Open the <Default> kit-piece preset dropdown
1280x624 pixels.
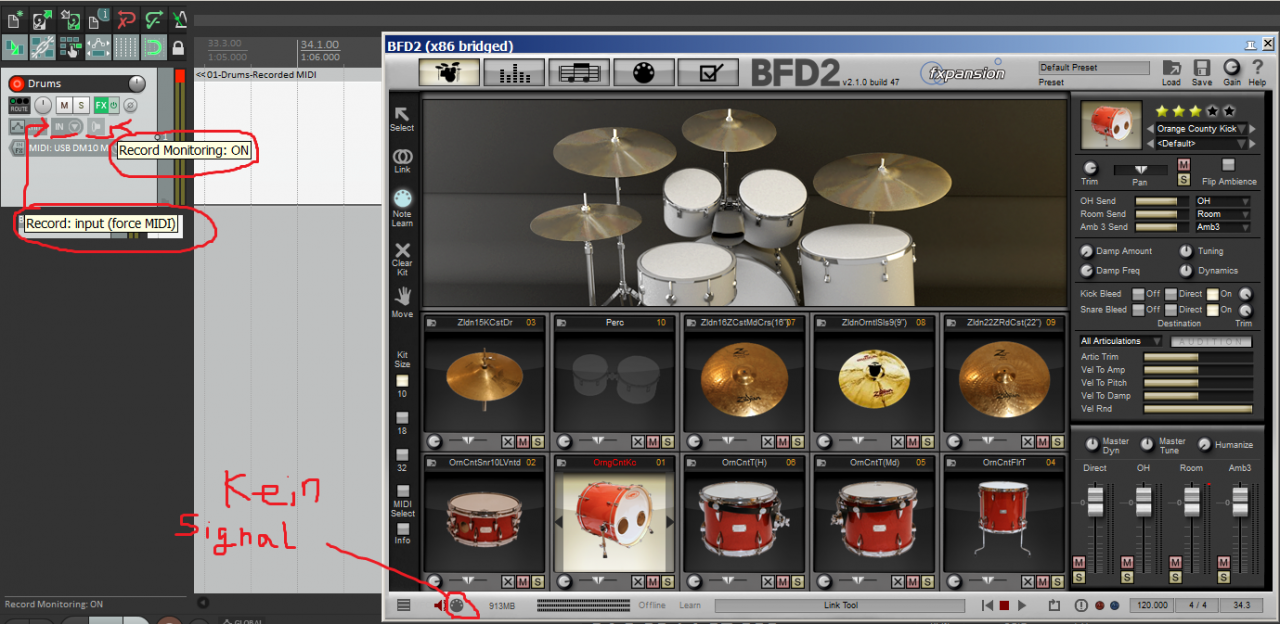click(x=1202, y=143)
